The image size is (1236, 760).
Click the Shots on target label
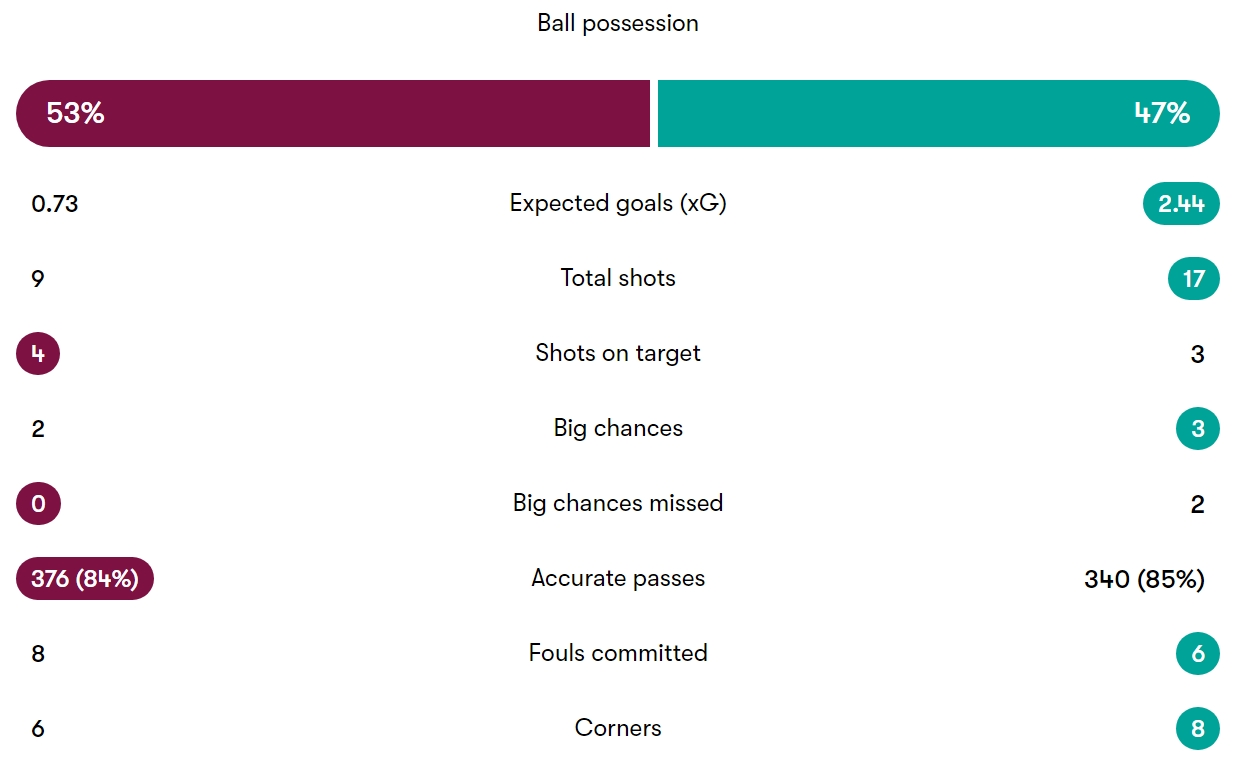(618, 353)
